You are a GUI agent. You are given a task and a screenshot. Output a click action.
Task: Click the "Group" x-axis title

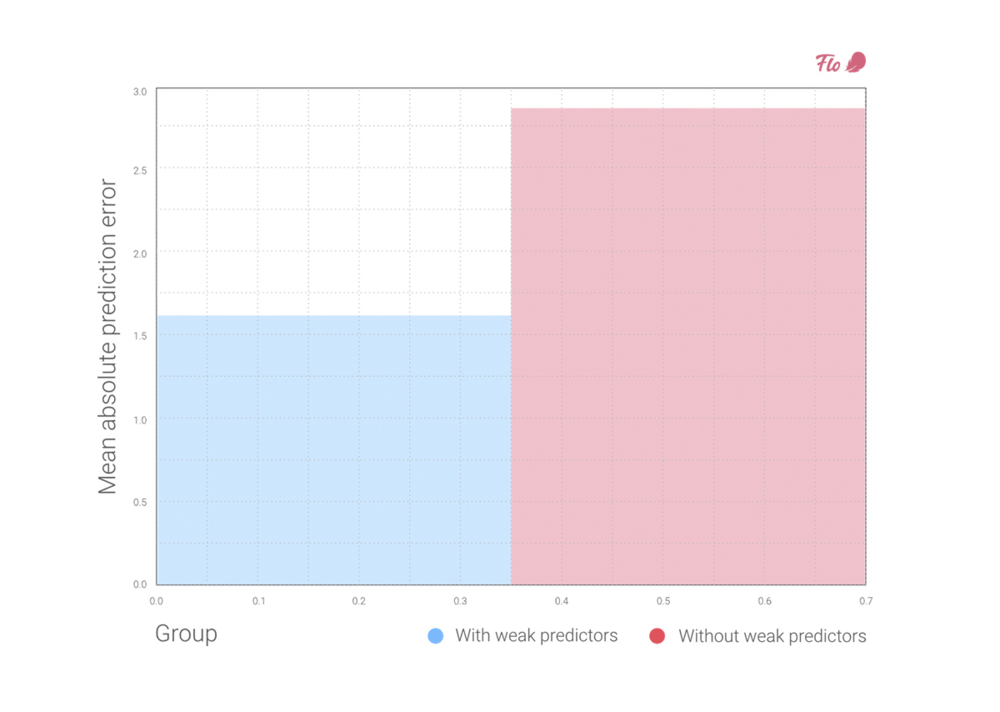(186, 634)
